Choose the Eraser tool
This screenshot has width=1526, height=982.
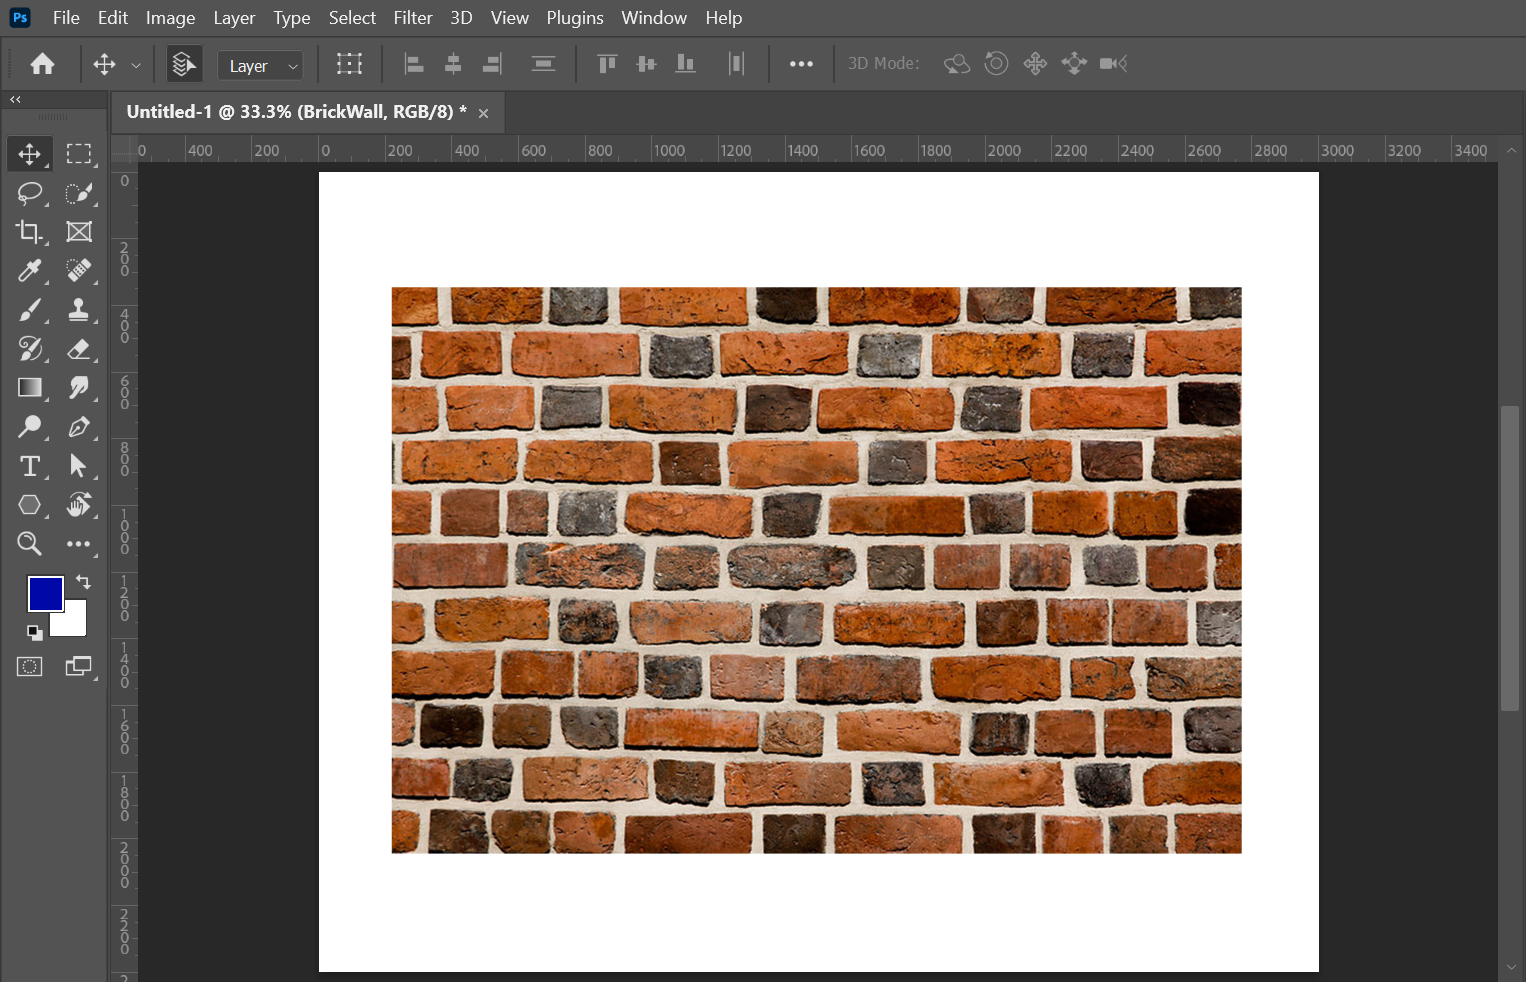pos(78,349)
